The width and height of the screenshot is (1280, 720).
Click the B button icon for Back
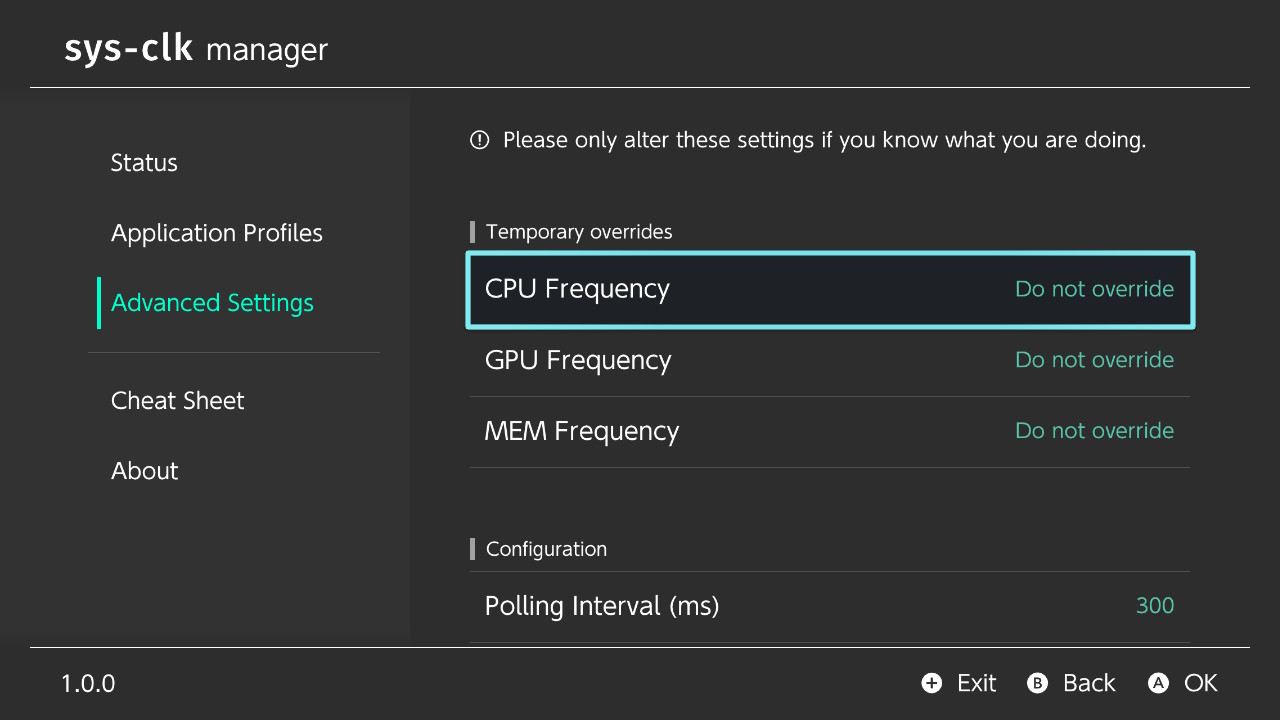click(1037, 683)
